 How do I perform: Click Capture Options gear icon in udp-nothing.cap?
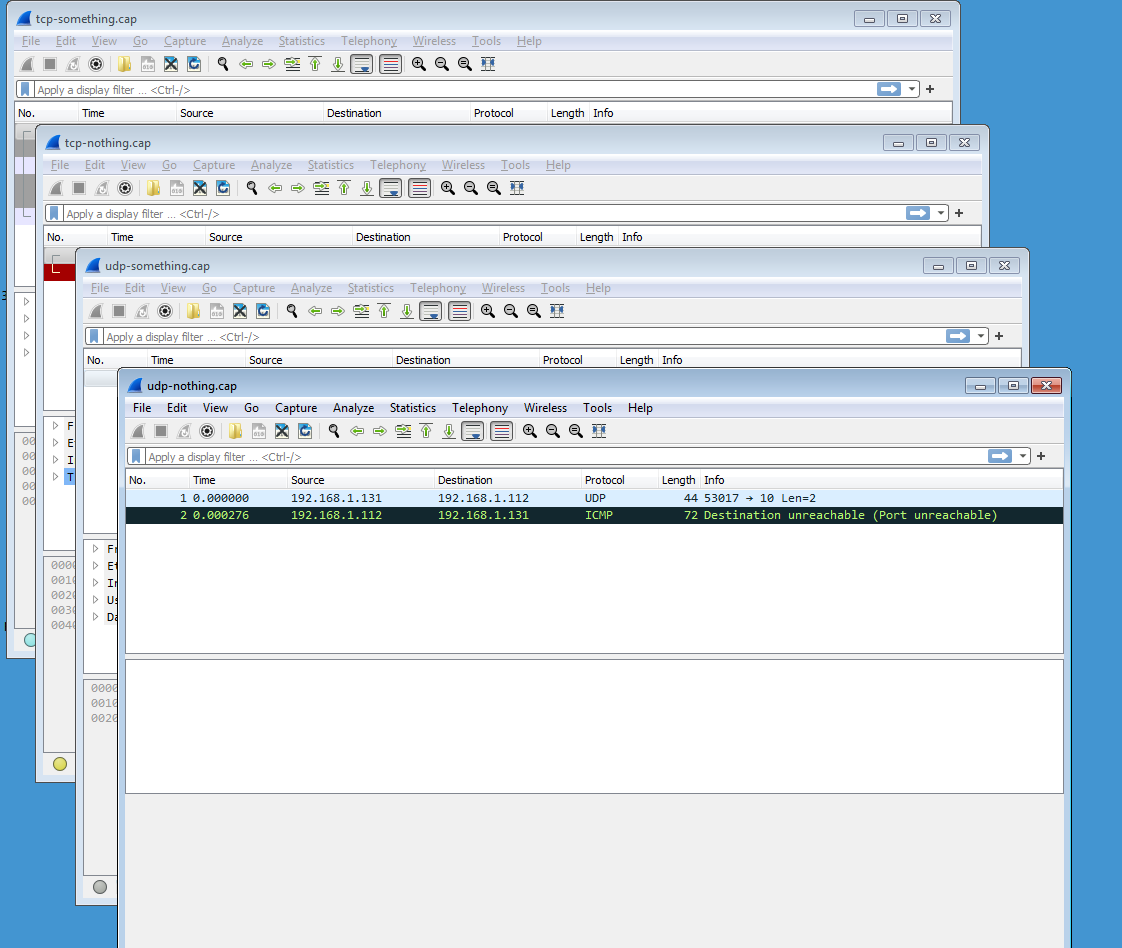click(x=207, y=431)
